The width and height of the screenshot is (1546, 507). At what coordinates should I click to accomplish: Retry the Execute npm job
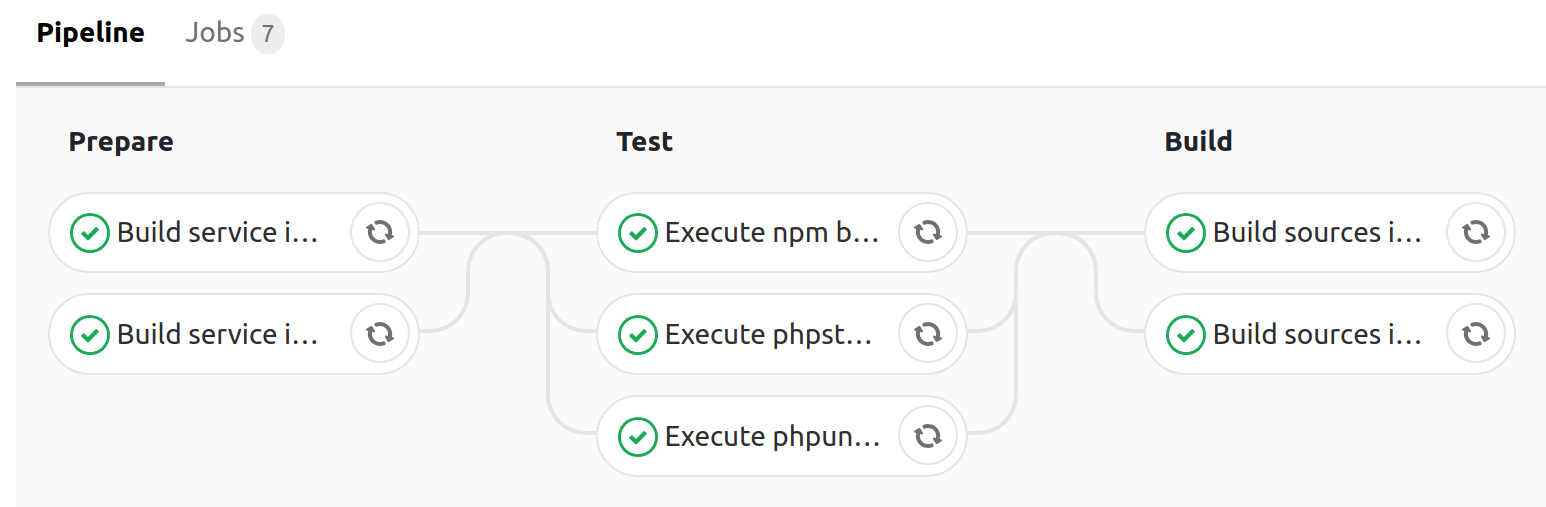(928, 233)
